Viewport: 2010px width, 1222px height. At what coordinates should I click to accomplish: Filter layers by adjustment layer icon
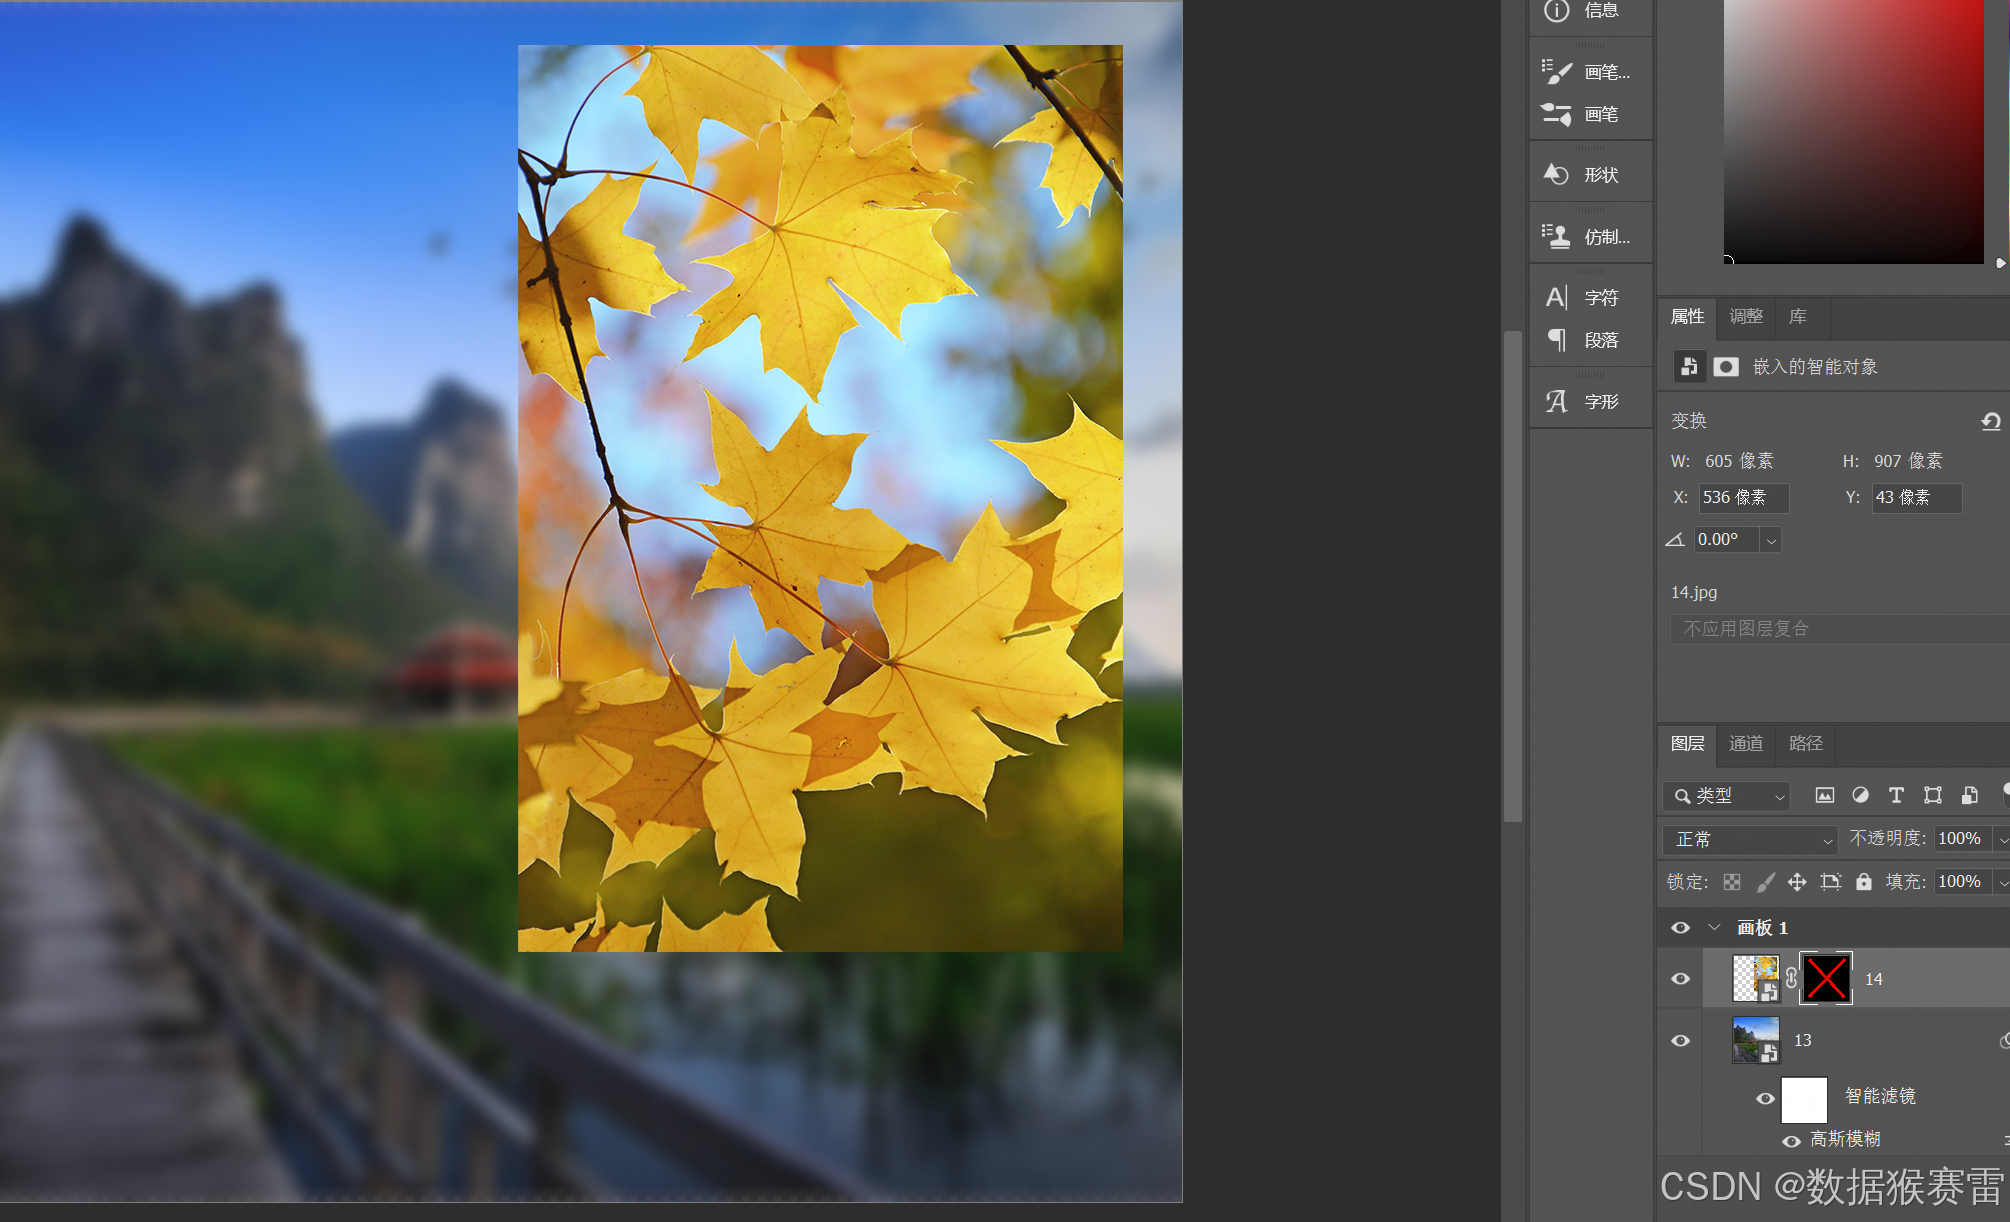tap(1860, 796)
